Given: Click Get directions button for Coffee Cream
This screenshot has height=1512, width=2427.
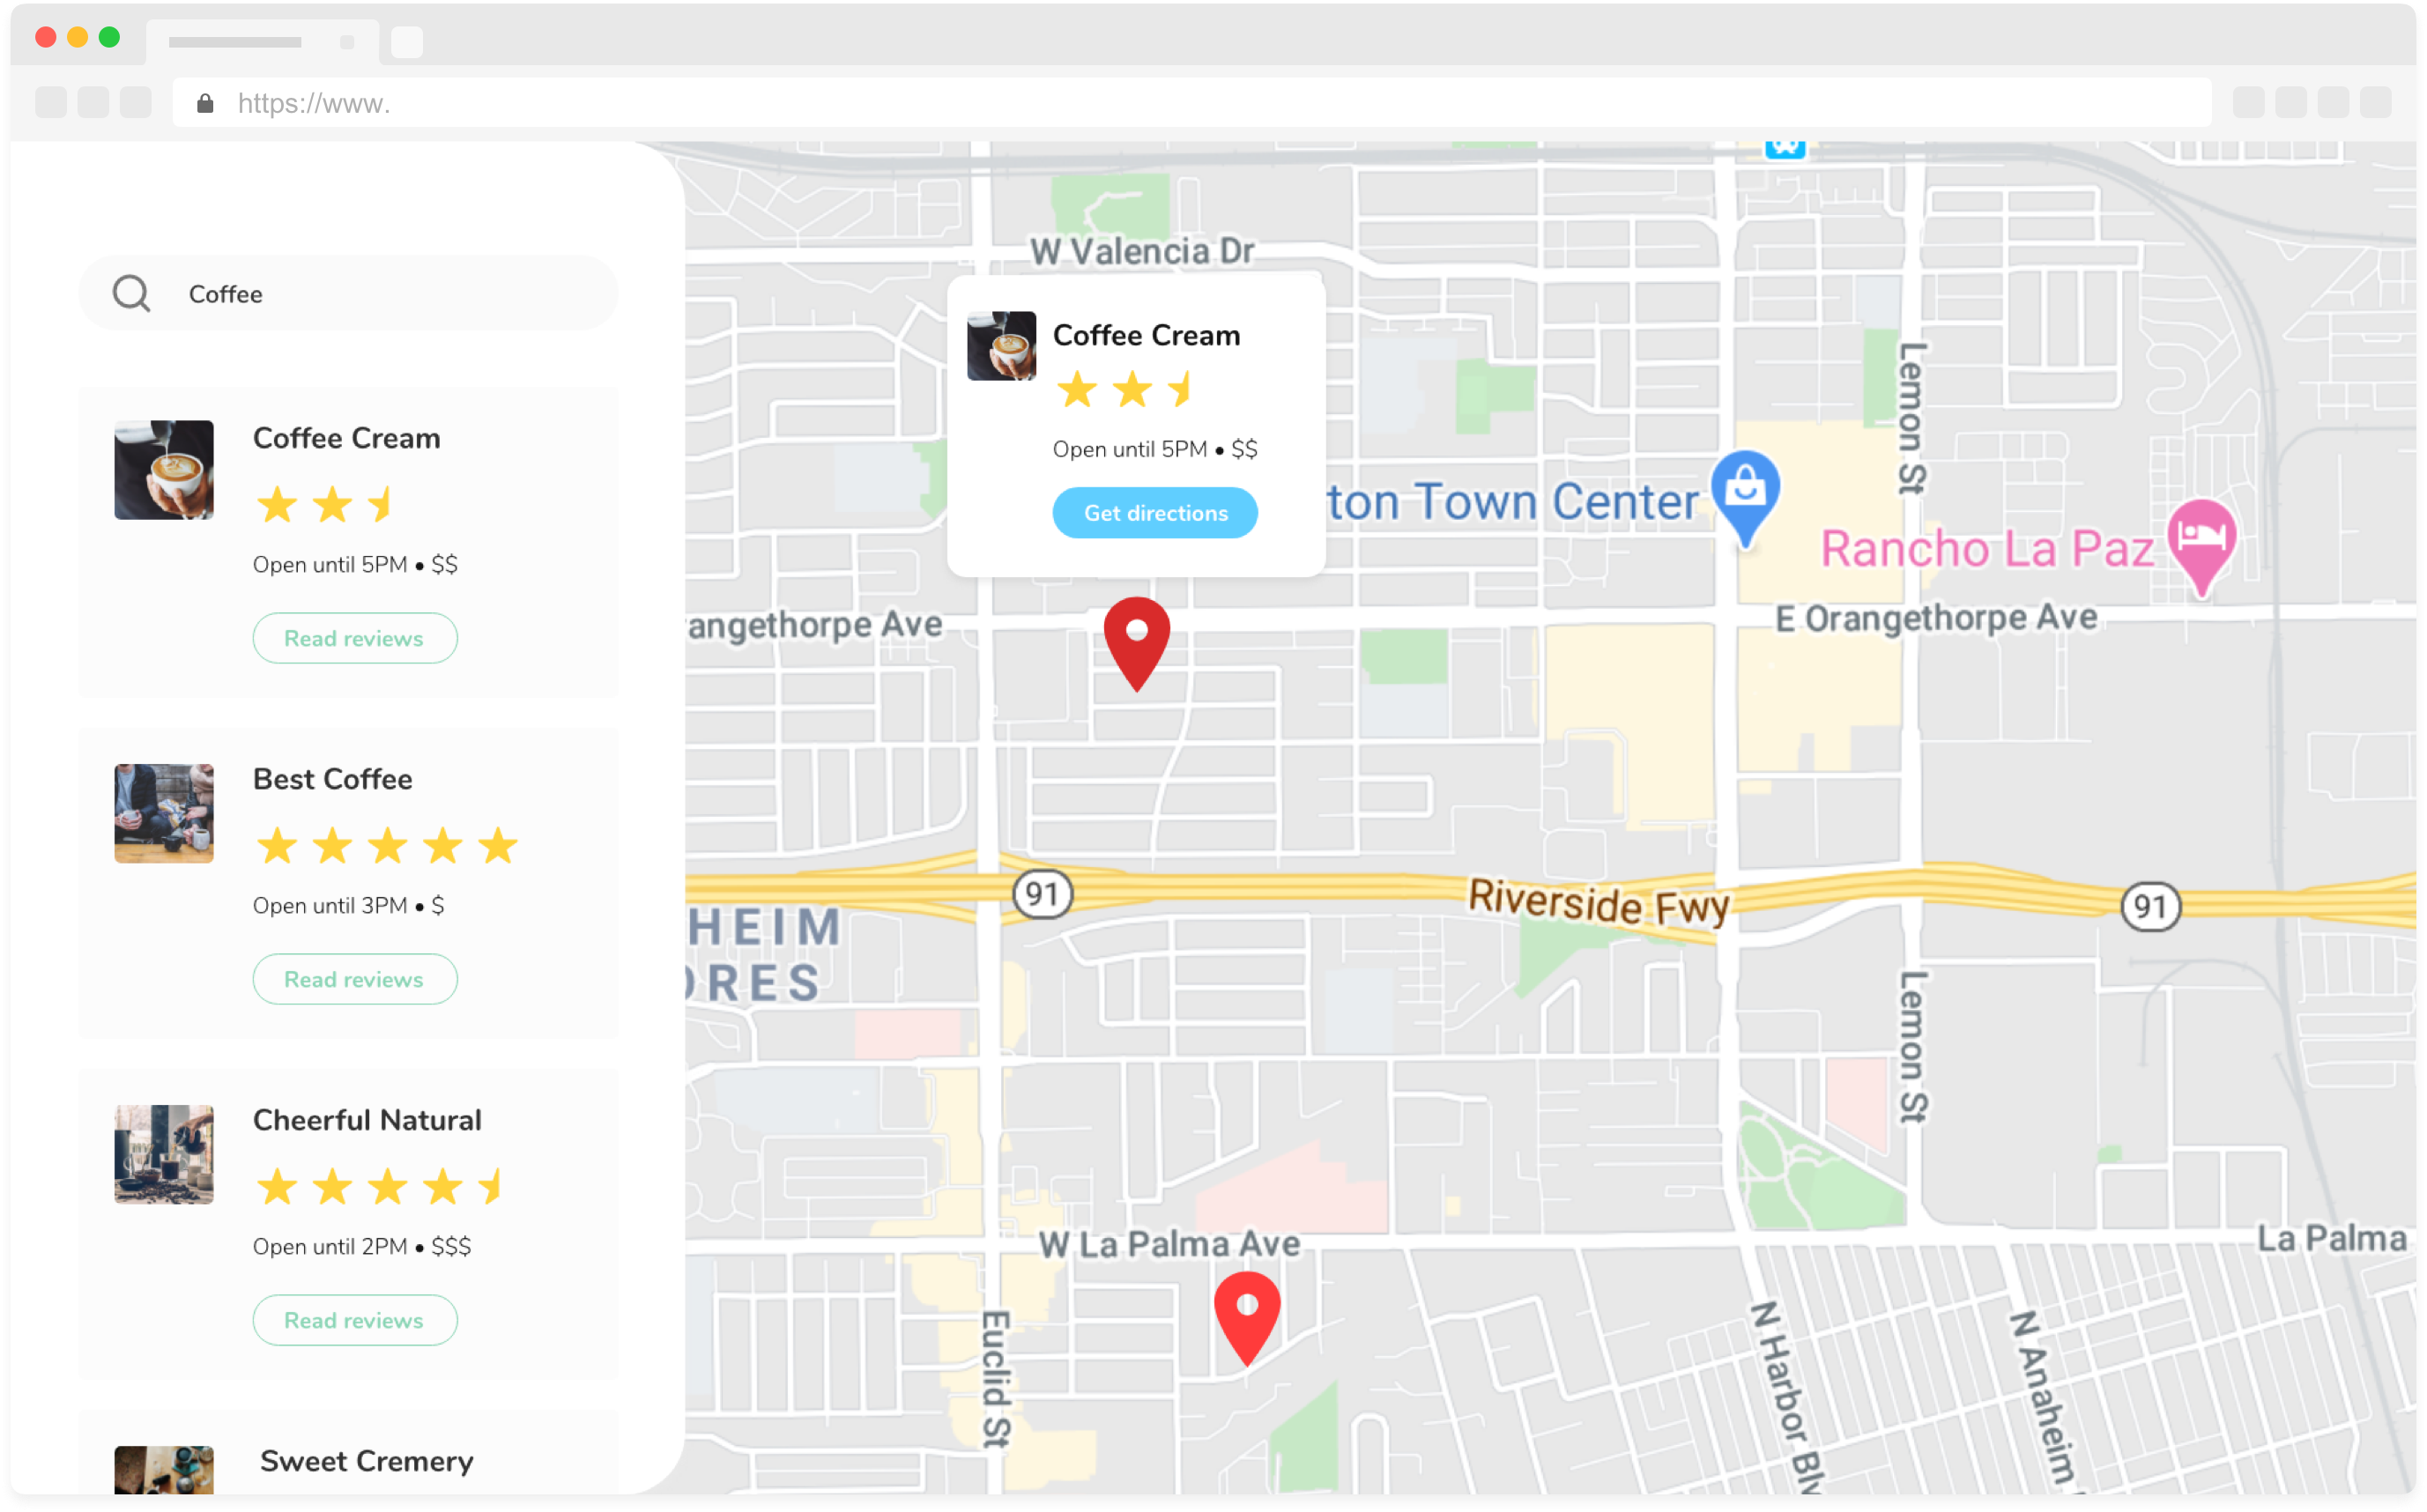Looking at the screenshot, I should pyautogui.click(x=1155, y=512).
